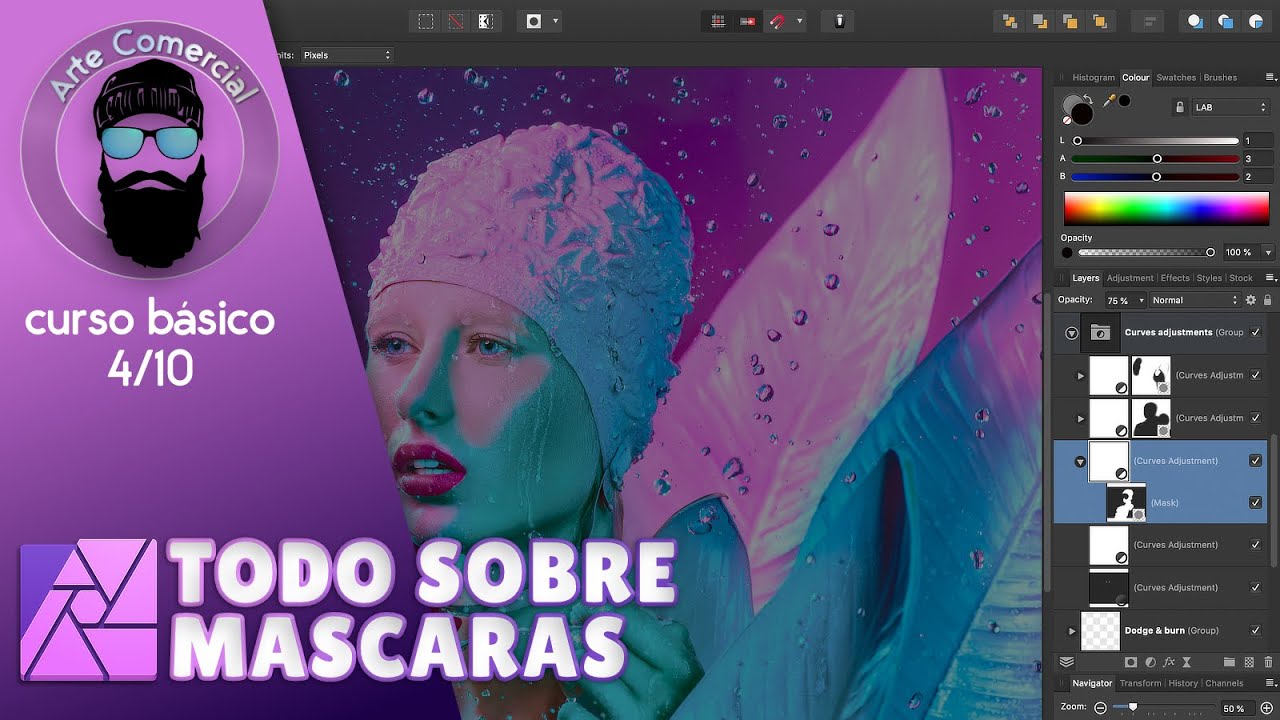Click the Deselect icon with red slash
Viewport: 1280px width, 720px height.
click(x=455, y=21)
